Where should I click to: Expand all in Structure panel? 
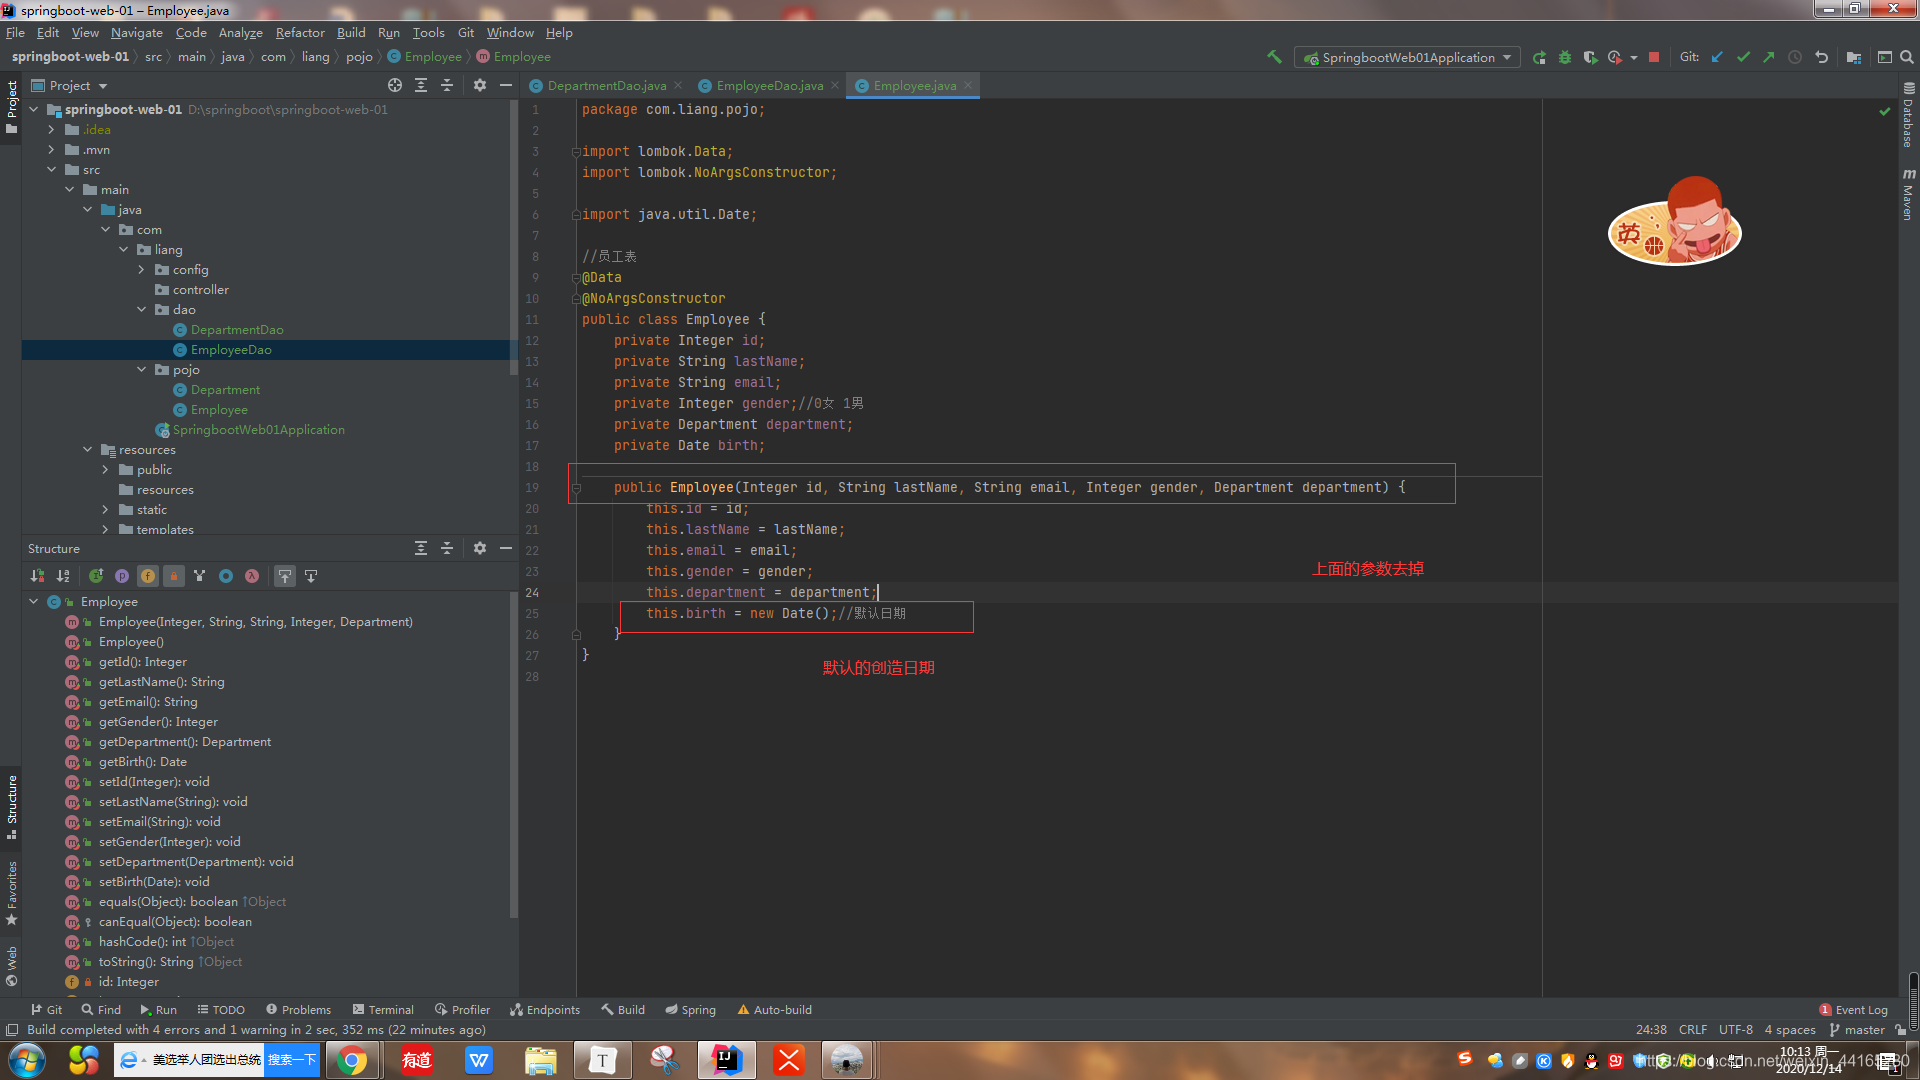(x=421, y=548)
